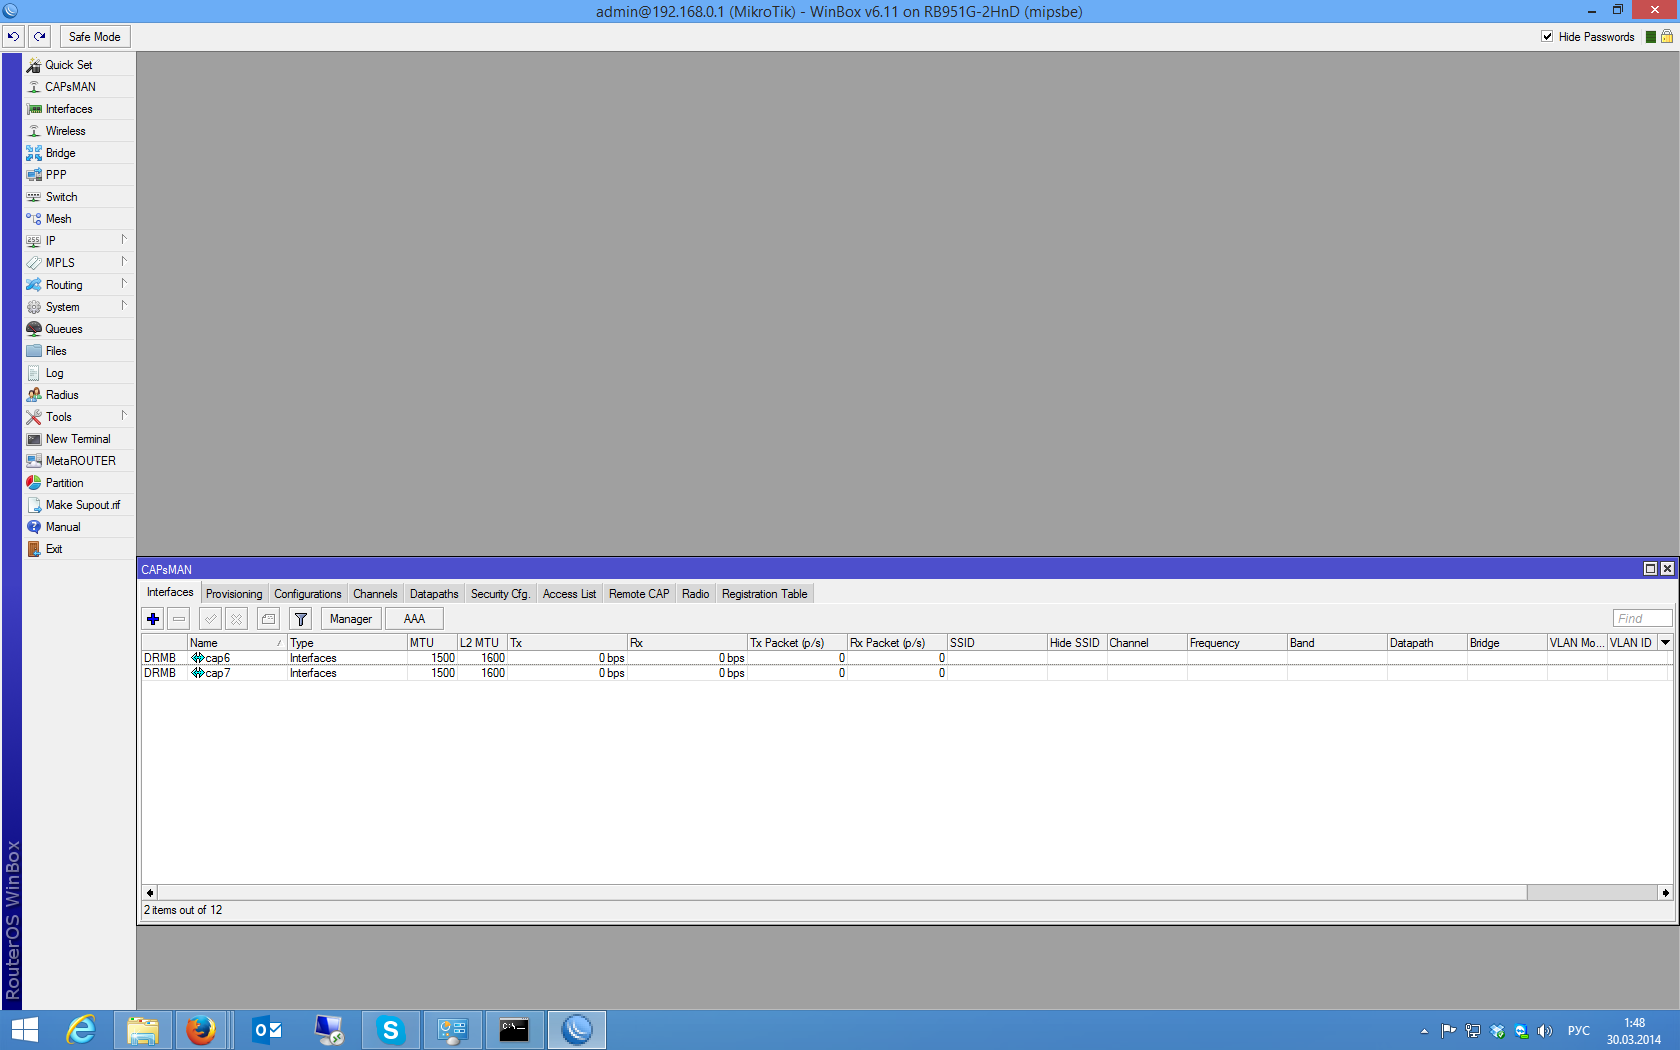Expand the Tools submenu
The height and width of the screenshot is (1050, 1680).
[78, 417]
